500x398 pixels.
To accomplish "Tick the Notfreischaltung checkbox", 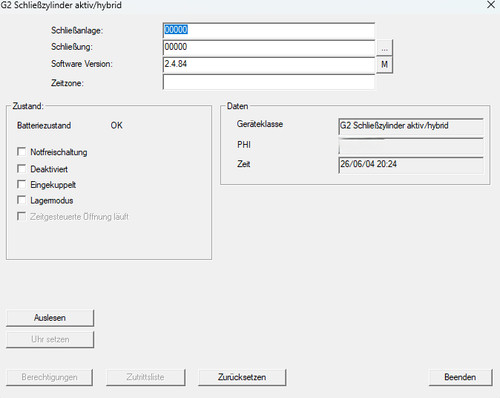I will coord(21,152).
